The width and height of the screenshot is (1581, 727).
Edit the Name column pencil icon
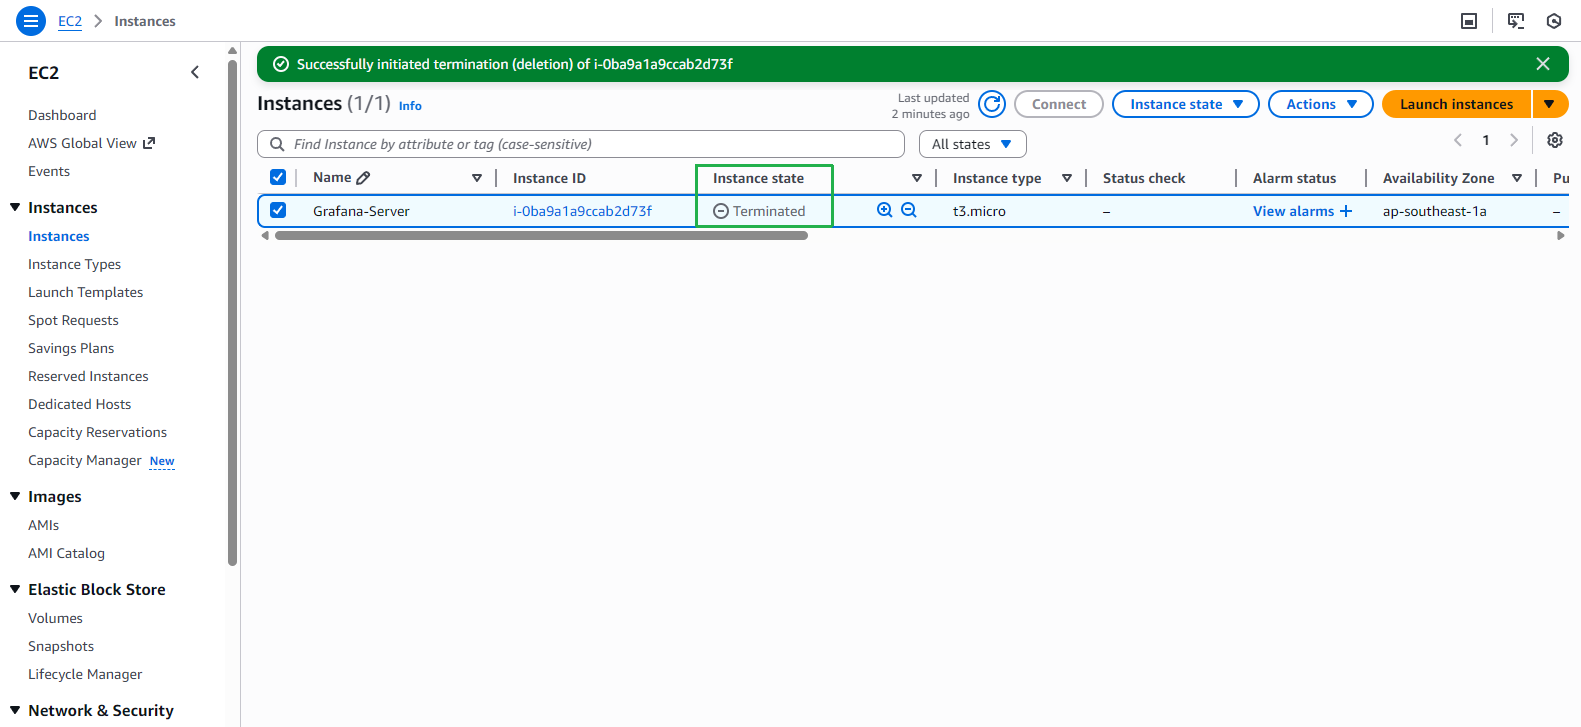363,178
